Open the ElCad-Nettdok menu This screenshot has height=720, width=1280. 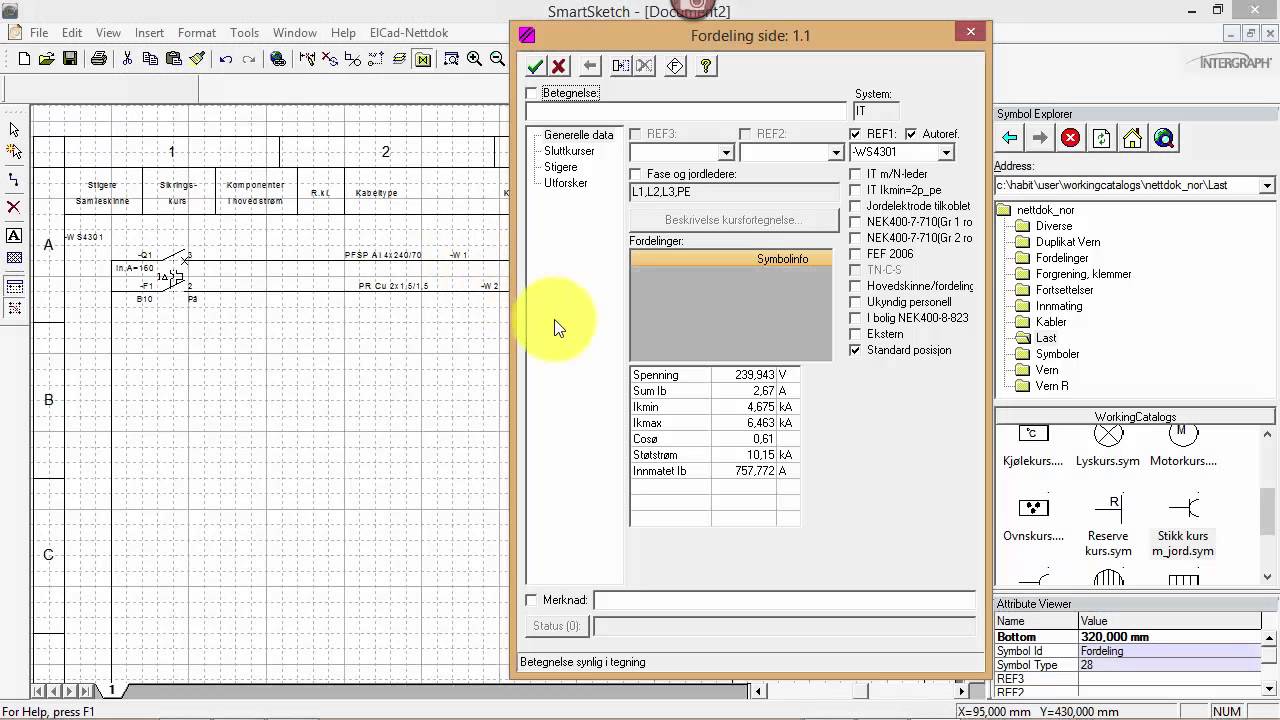[x=409, y=33]
